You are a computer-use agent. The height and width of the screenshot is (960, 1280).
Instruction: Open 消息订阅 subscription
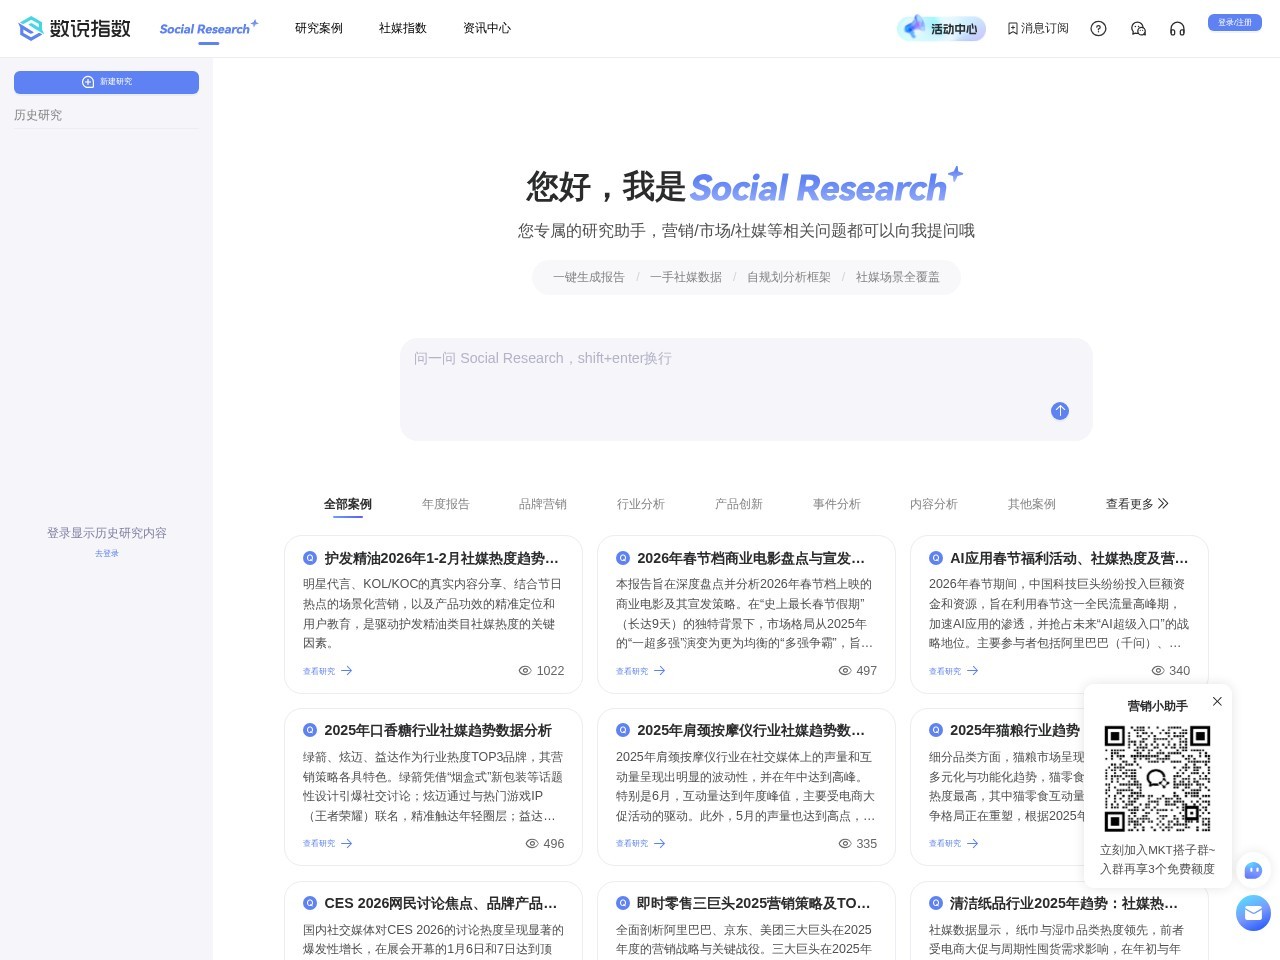coord(1038,28)
